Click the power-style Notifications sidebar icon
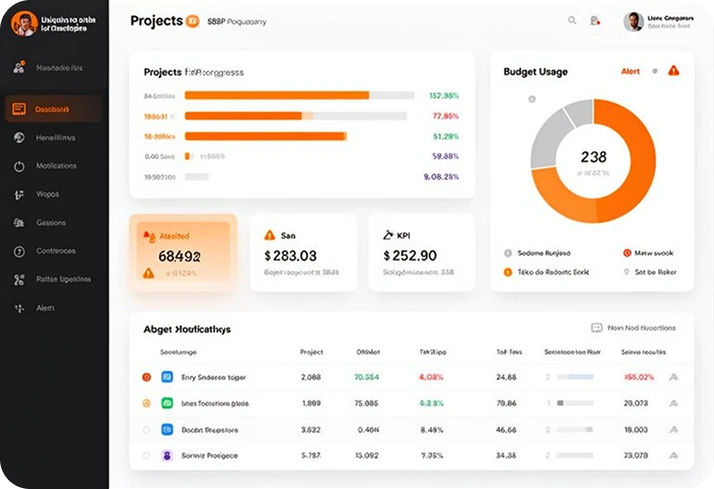Screen dimensions: 714x489 coord(19,166)
